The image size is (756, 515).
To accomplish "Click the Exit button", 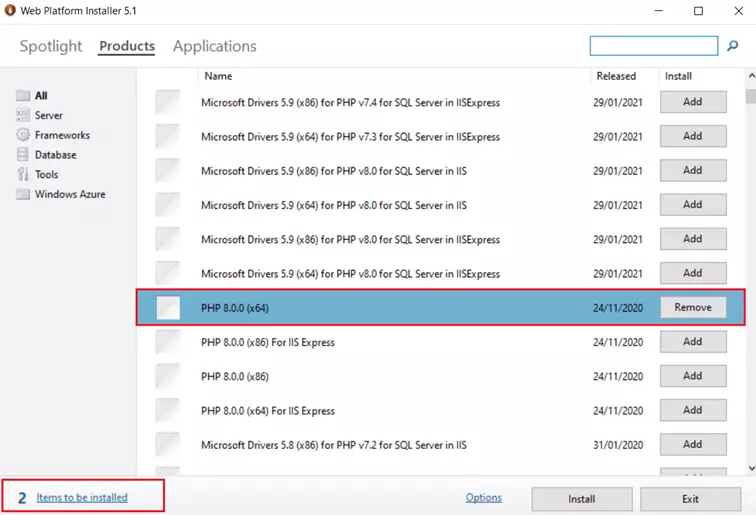I will coord(690,499).
